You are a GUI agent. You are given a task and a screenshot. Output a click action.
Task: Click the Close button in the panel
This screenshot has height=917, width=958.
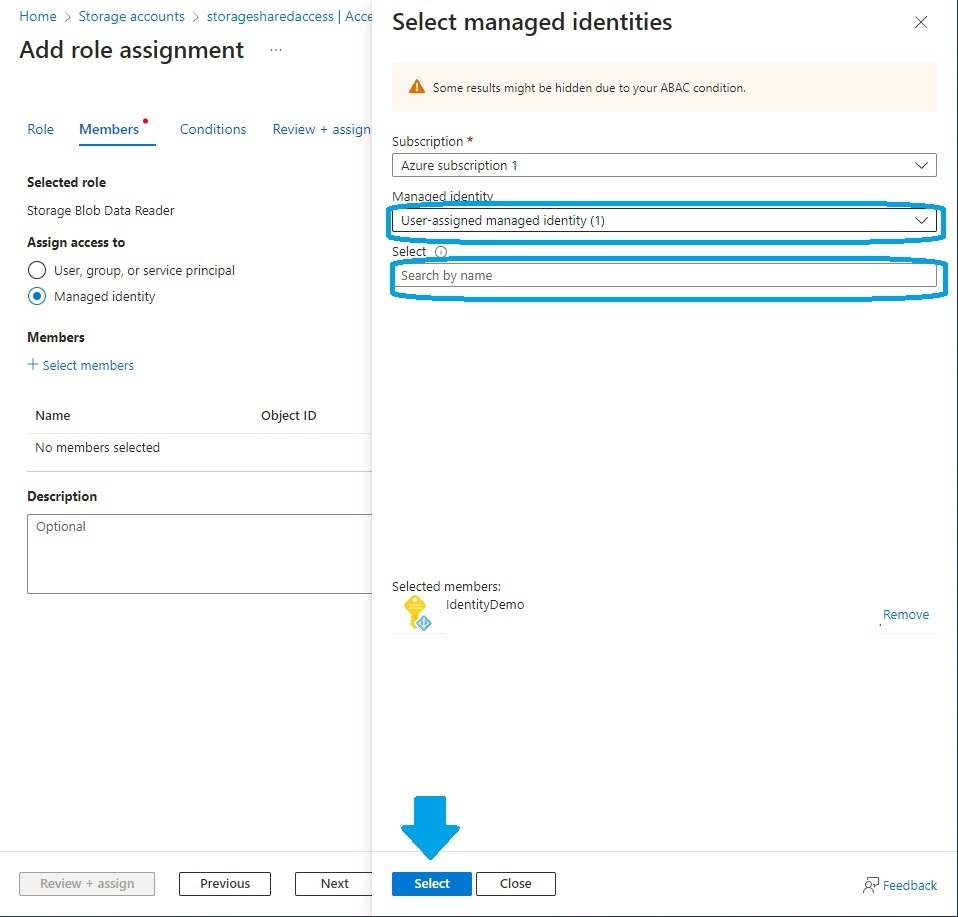515,883
